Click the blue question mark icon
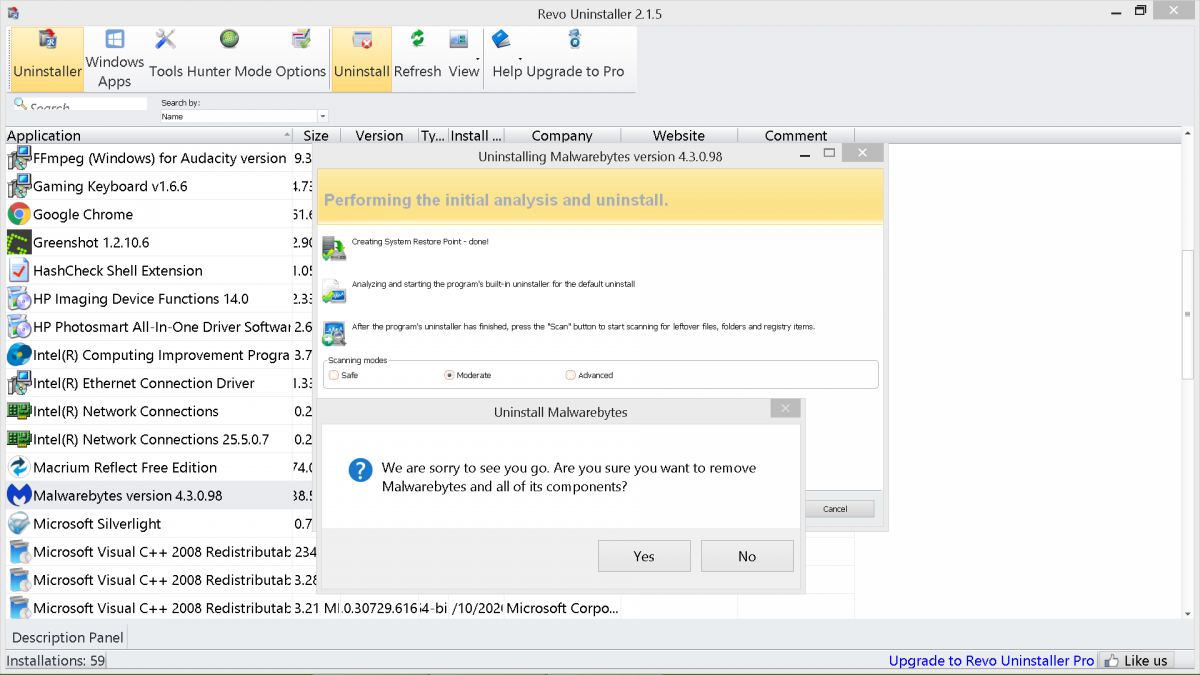The width and height of the screenshot is (1200, 675). pos(360,470)
